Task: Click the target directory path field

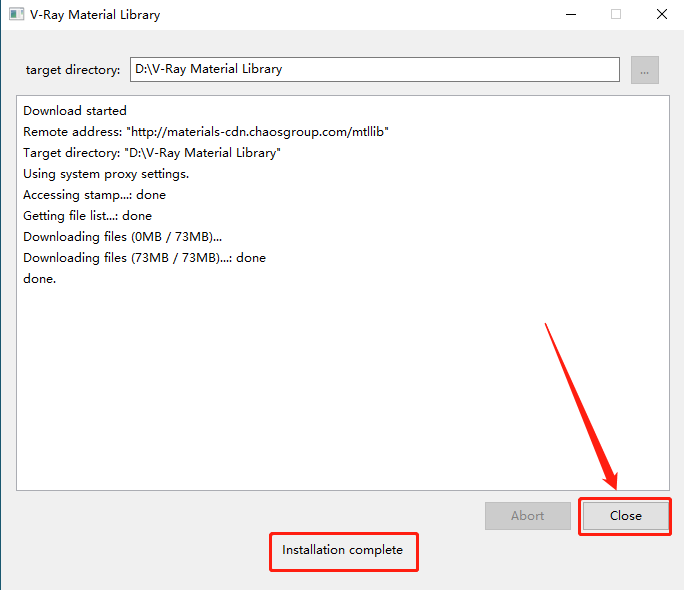Action: point(375,69)
